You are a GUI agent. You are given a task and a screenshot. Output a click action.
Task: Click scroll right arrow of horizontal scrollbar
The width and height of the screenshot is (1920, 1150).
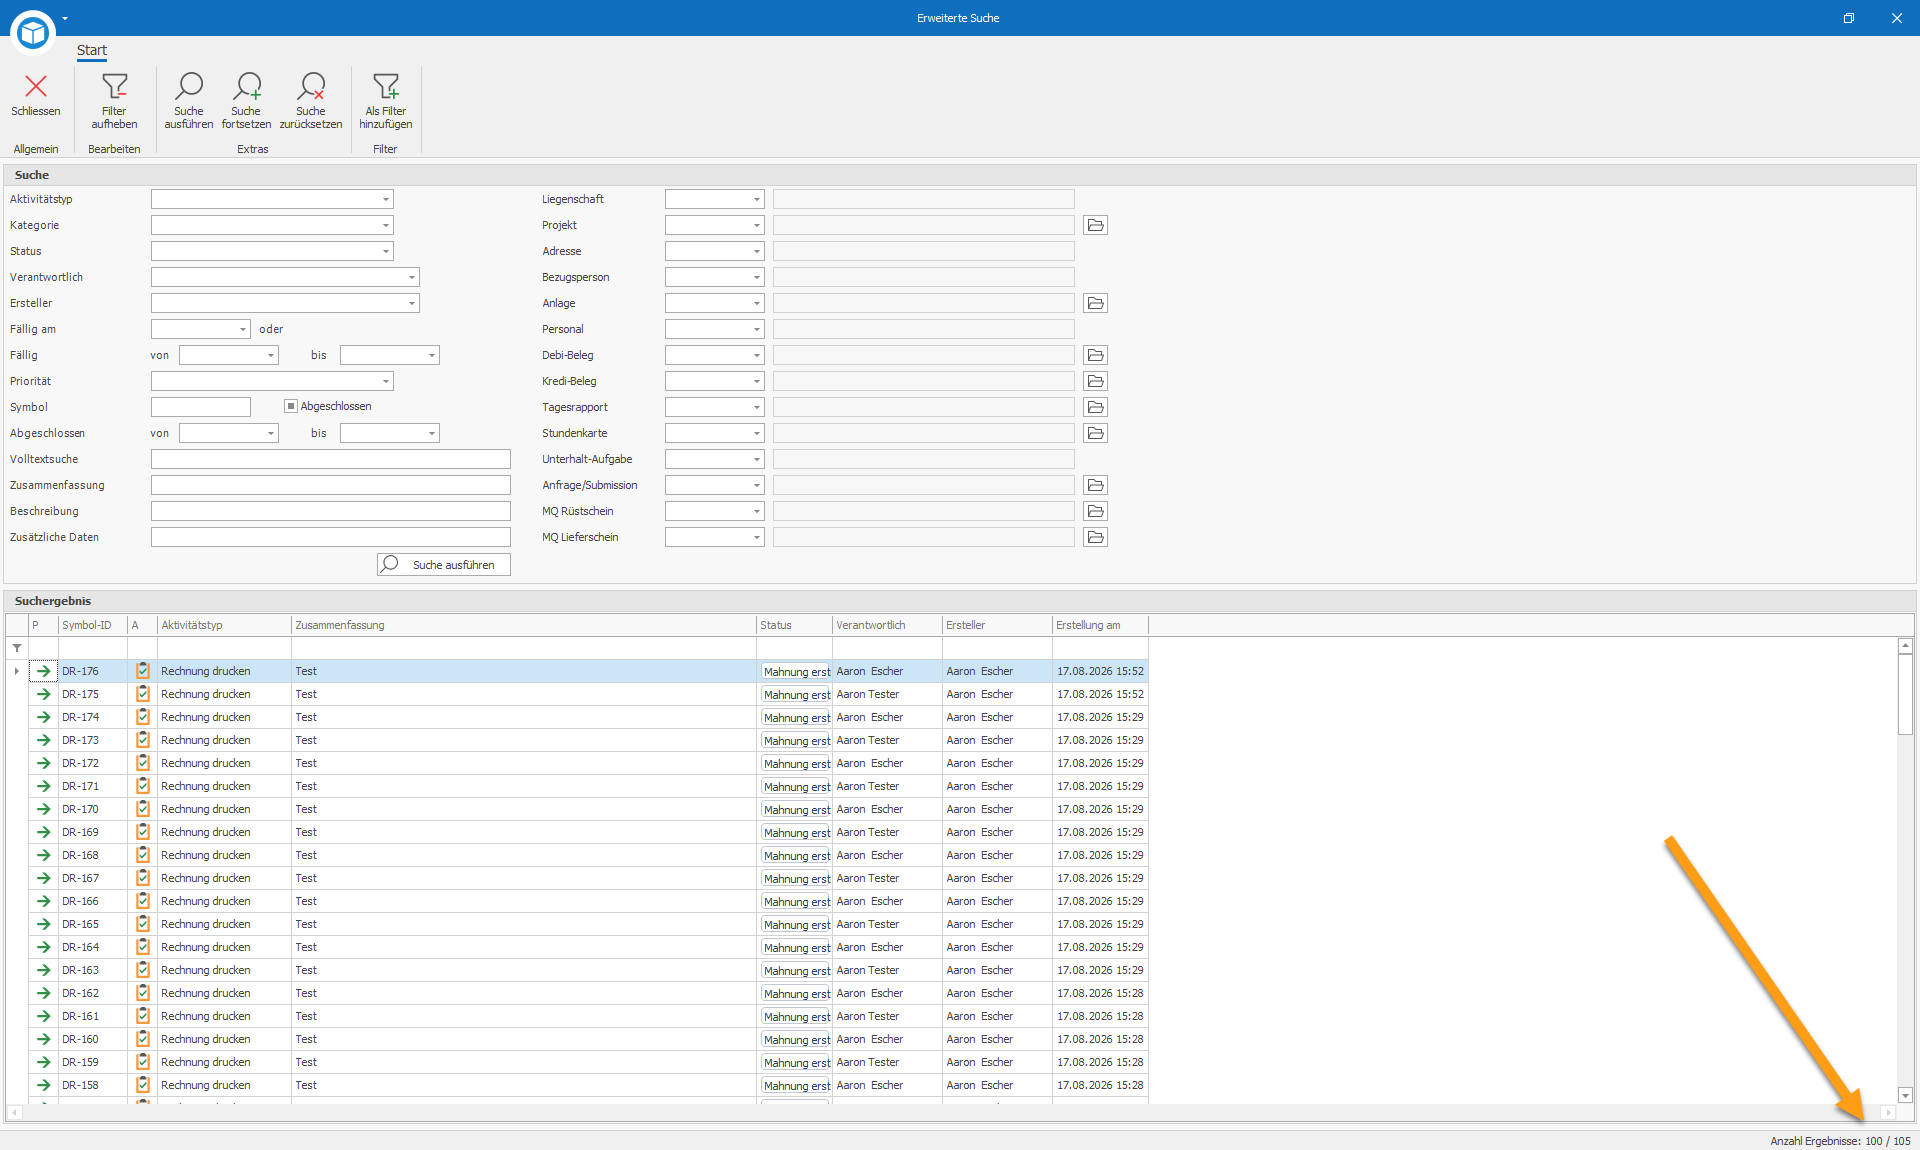pos(1888,1112)
